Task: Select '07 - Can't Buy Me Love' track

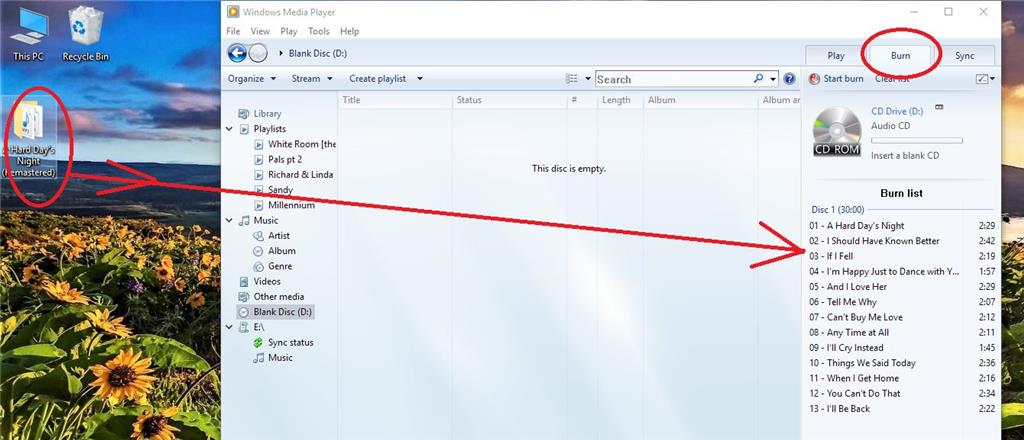Action: pos(902,317)
